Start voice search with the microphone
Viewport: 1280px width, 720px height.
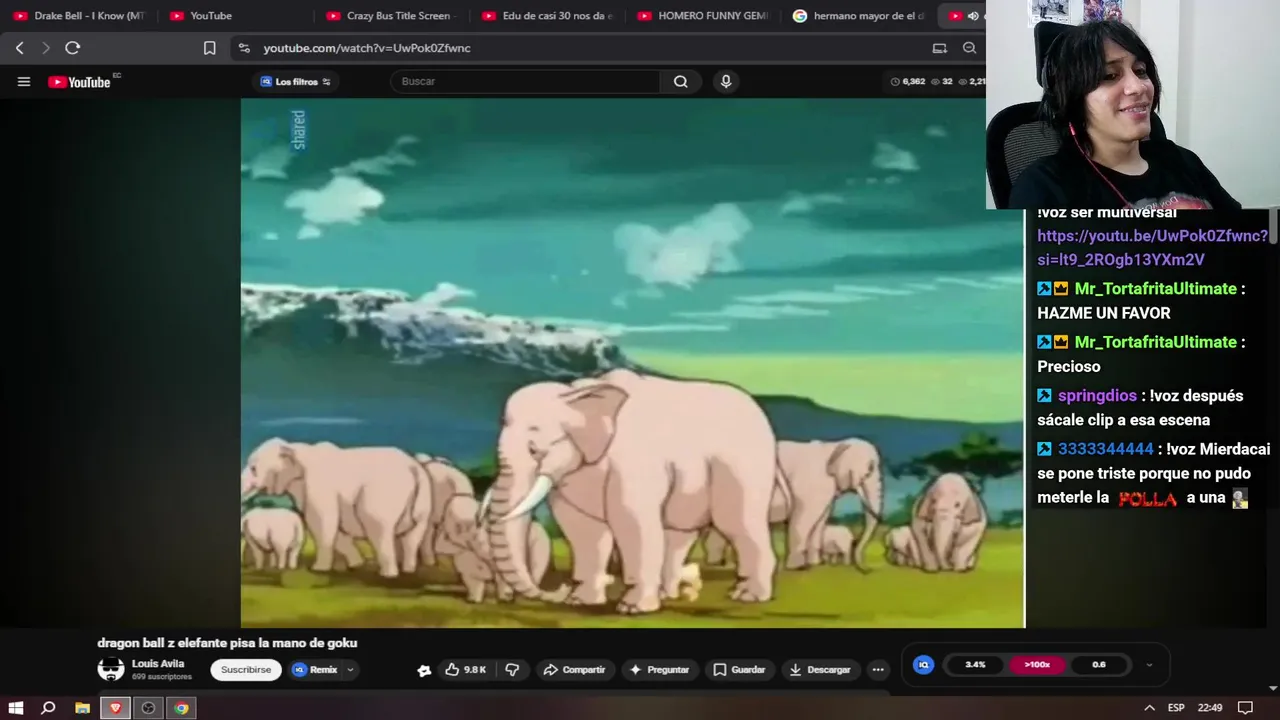coord(726,82)
